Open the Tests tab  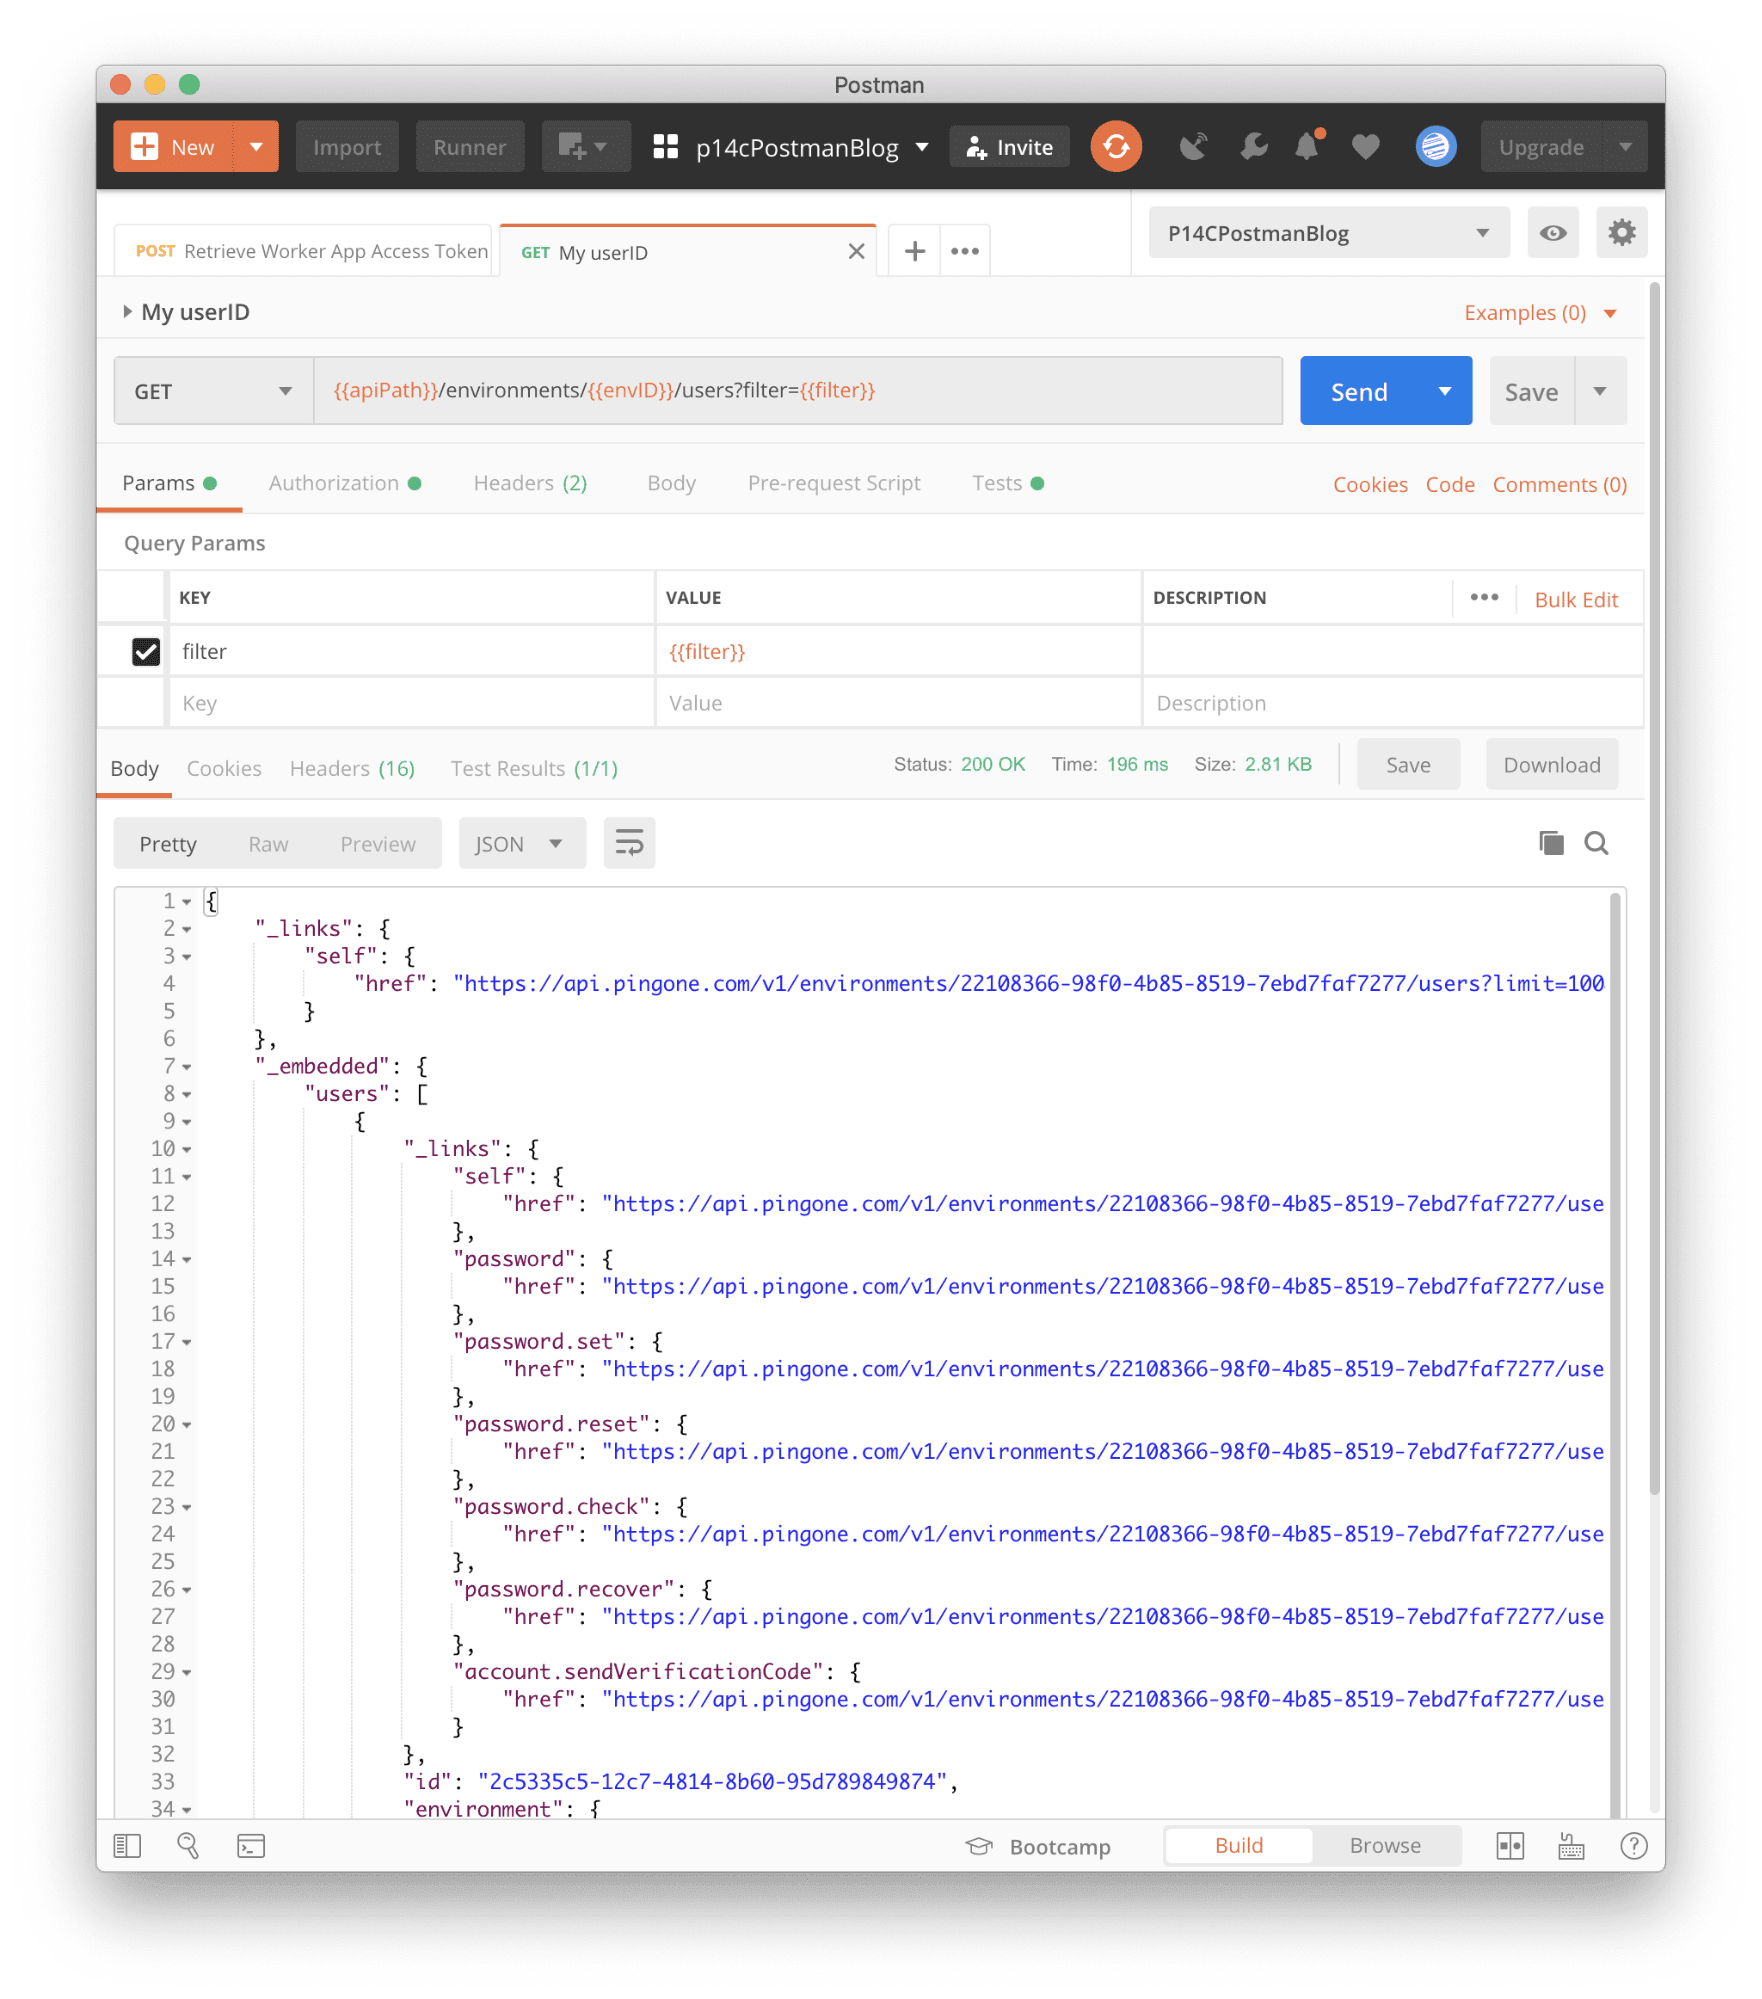click(1008, 483)
